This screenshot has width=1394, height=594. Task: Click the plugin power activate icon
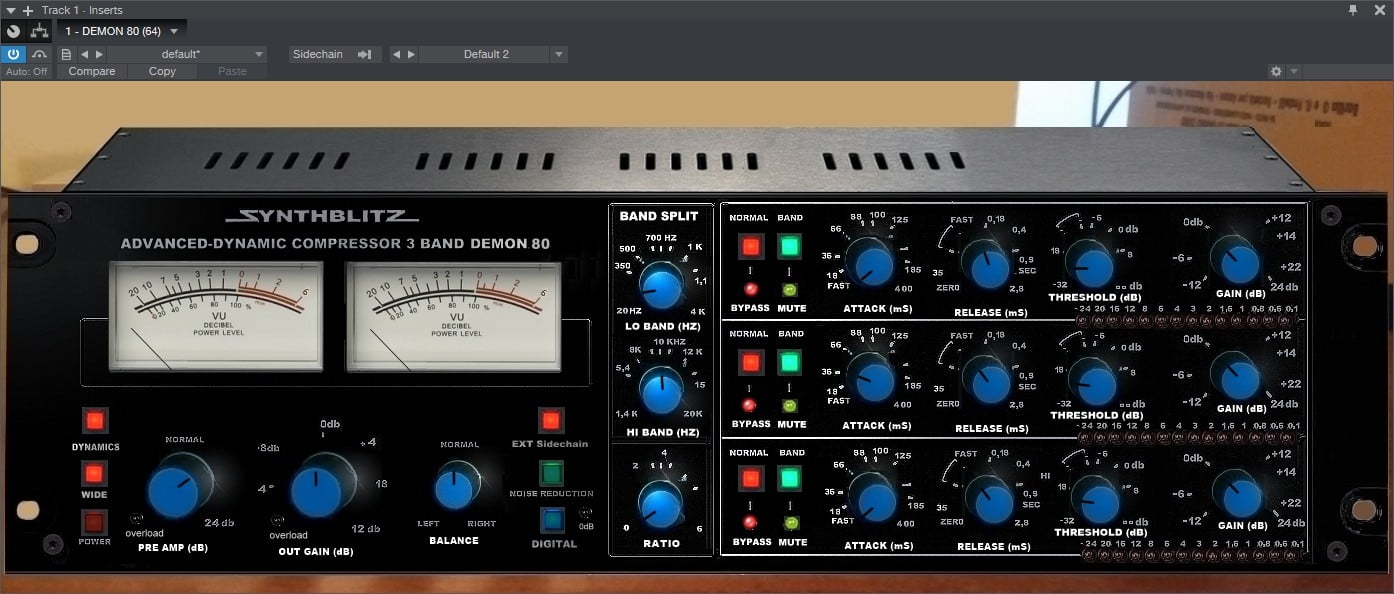[x=13, y=54]
